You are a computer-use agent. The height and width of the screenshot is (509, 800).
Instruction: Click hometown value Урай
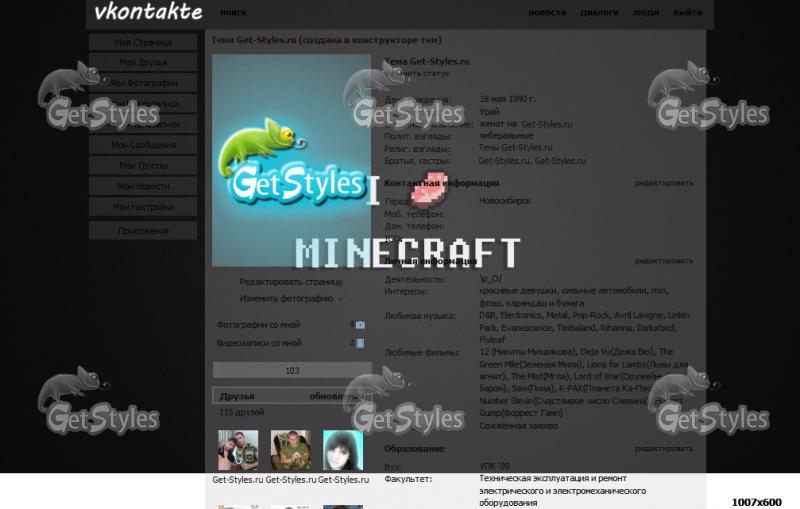pos(489,112)
